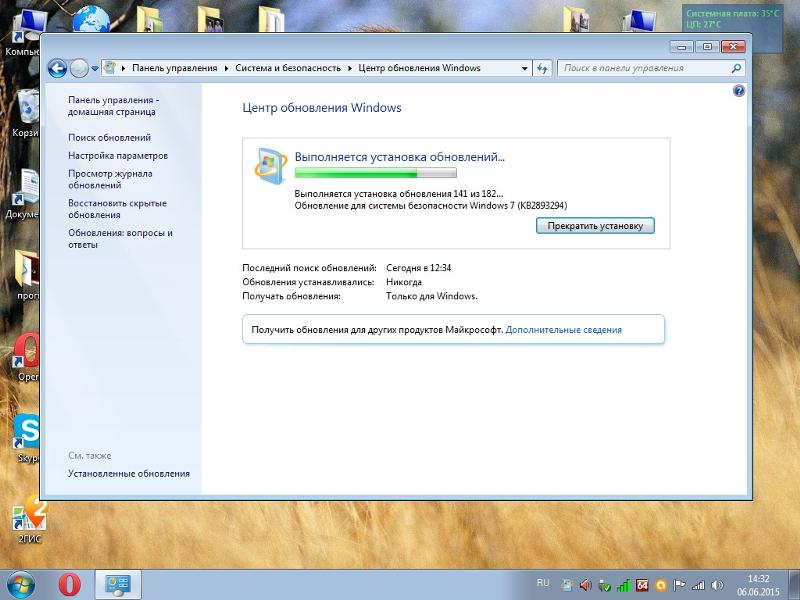
Task: Open Обновления: вопросы и ответы
Action: click(120, 238)
